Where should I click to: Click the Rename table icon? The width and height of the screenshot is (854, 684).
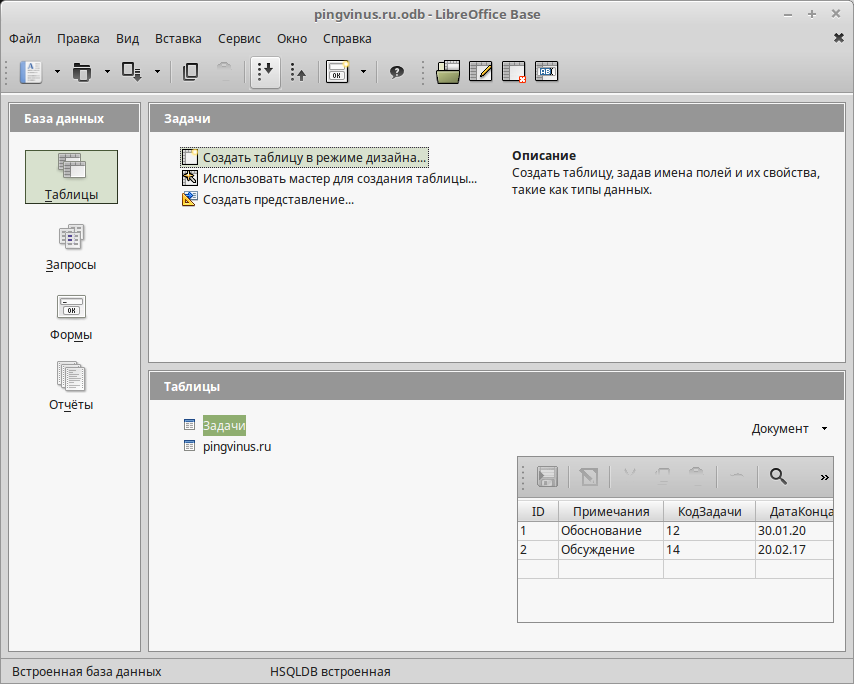click(x=546, y=72)
